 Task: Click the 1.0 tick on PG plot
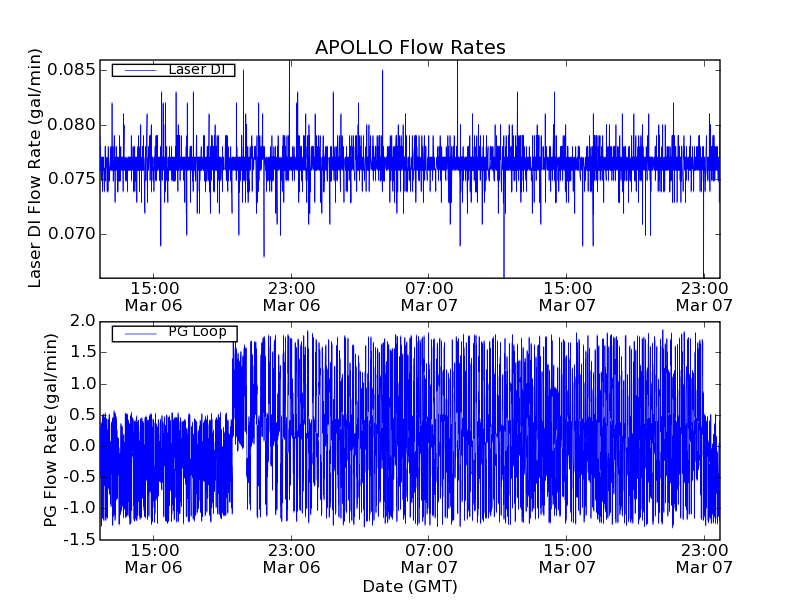coord(83,384)
